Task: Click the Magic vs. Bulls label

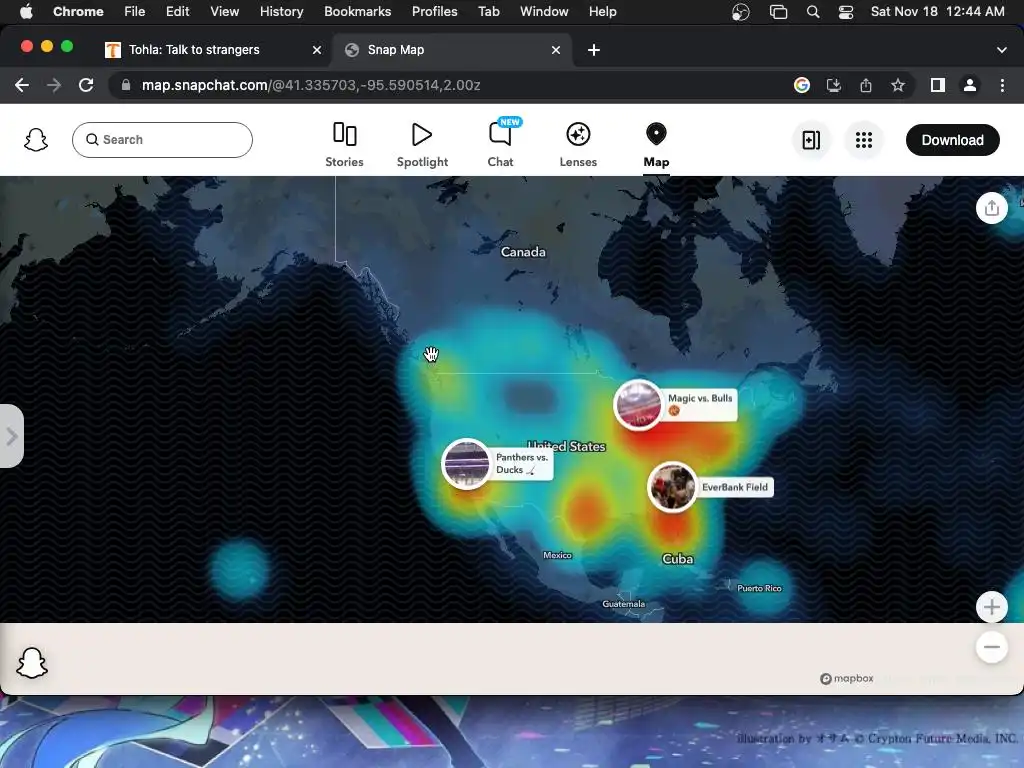Action: [699, 404]
